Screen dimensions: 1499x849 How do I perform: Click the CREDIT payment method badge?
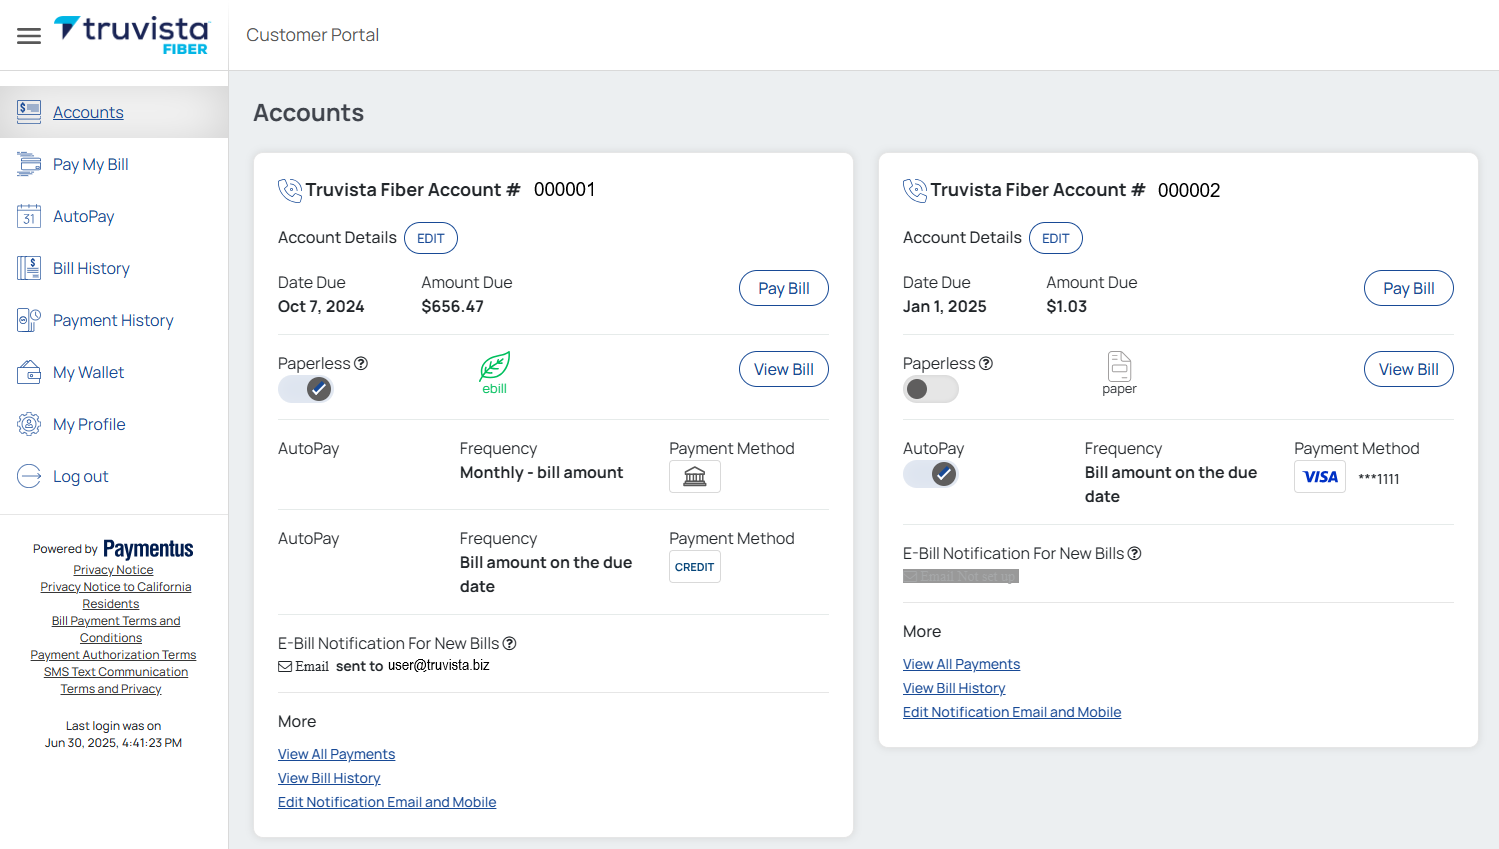click(694, 567)
